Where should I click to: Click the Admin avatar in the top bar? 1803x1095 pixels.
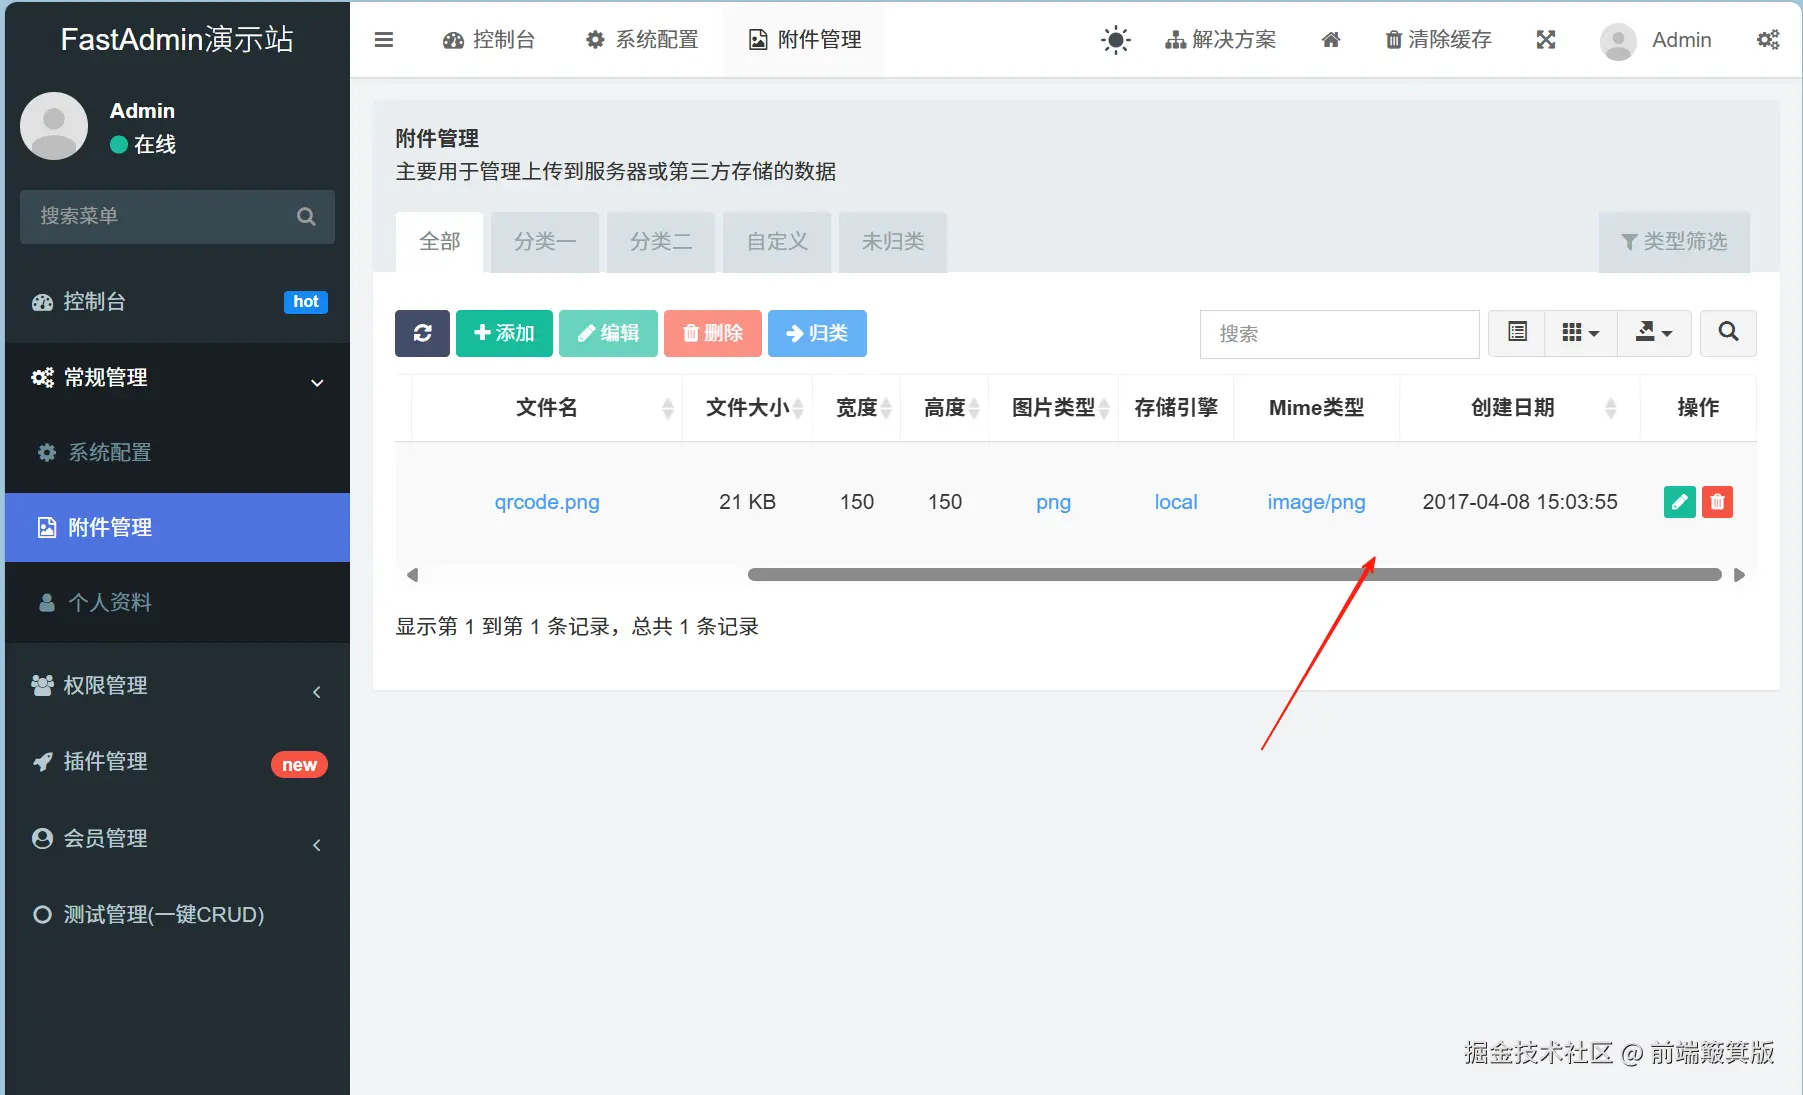1618,41
